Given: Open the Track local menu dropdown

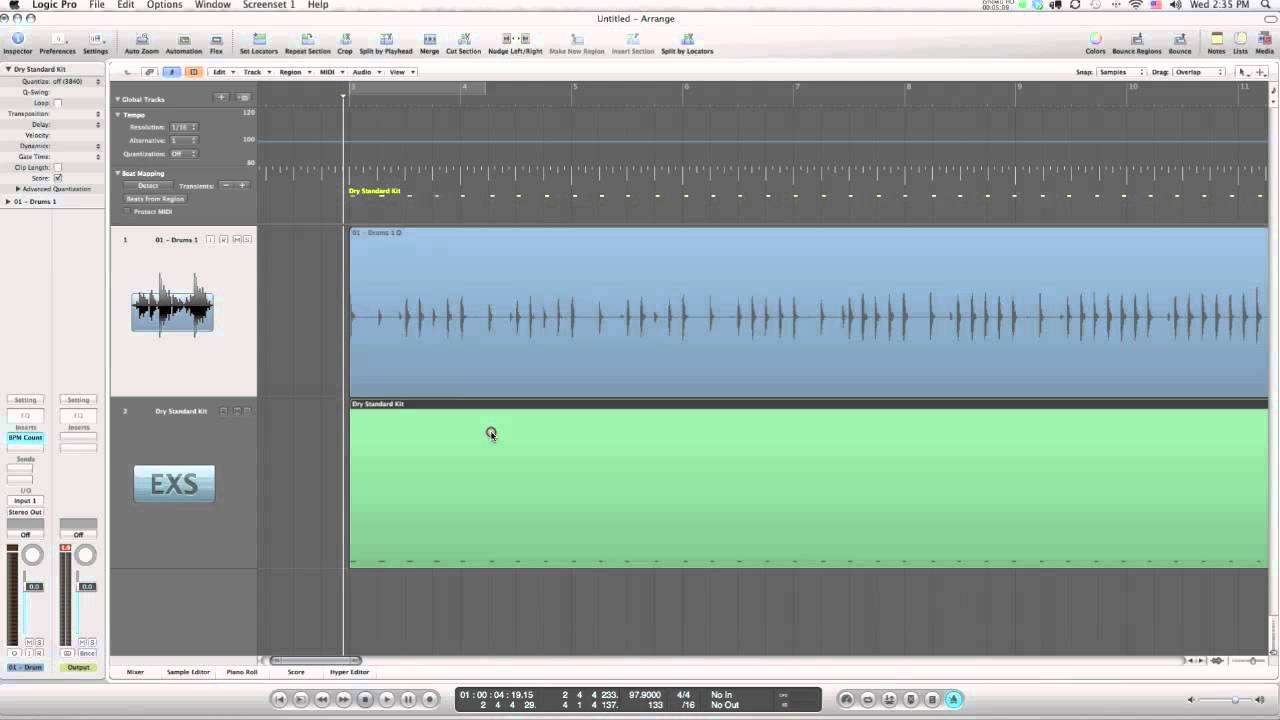Looking at the screenshot, I should [255, 72].
